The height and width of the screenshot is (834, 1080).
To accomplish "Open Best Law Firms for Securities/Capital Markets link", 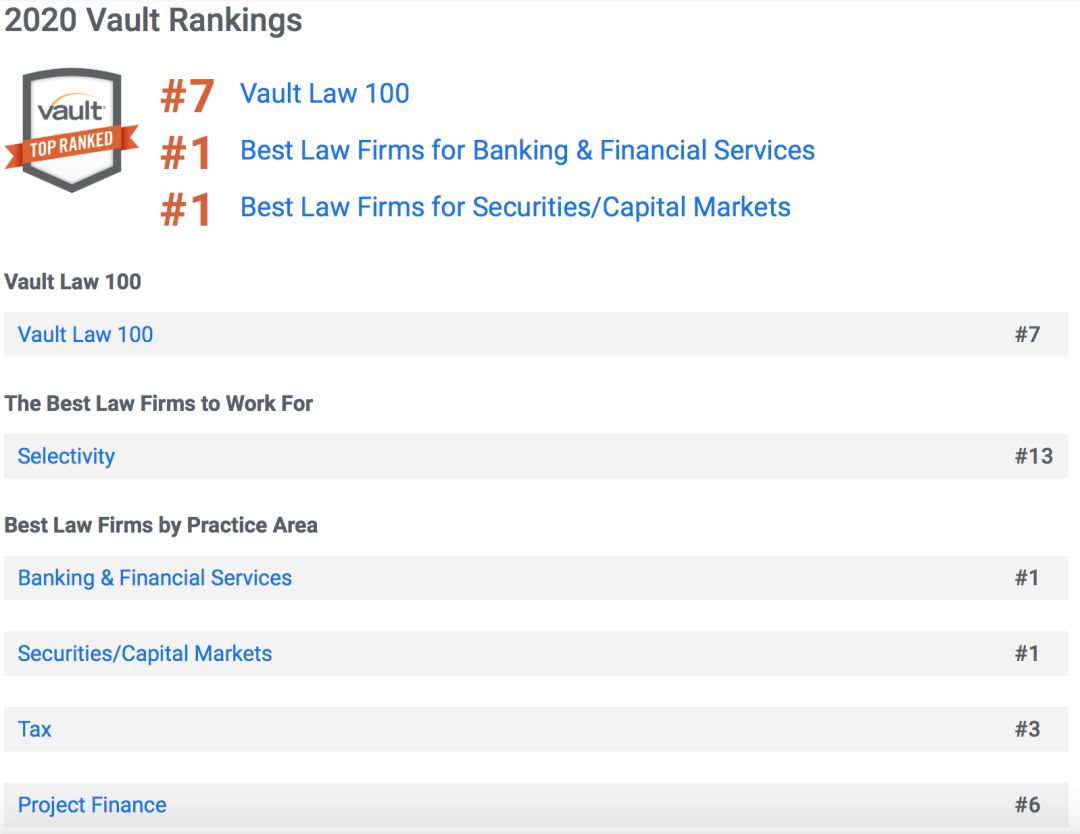I will click(x=515, y=207).
